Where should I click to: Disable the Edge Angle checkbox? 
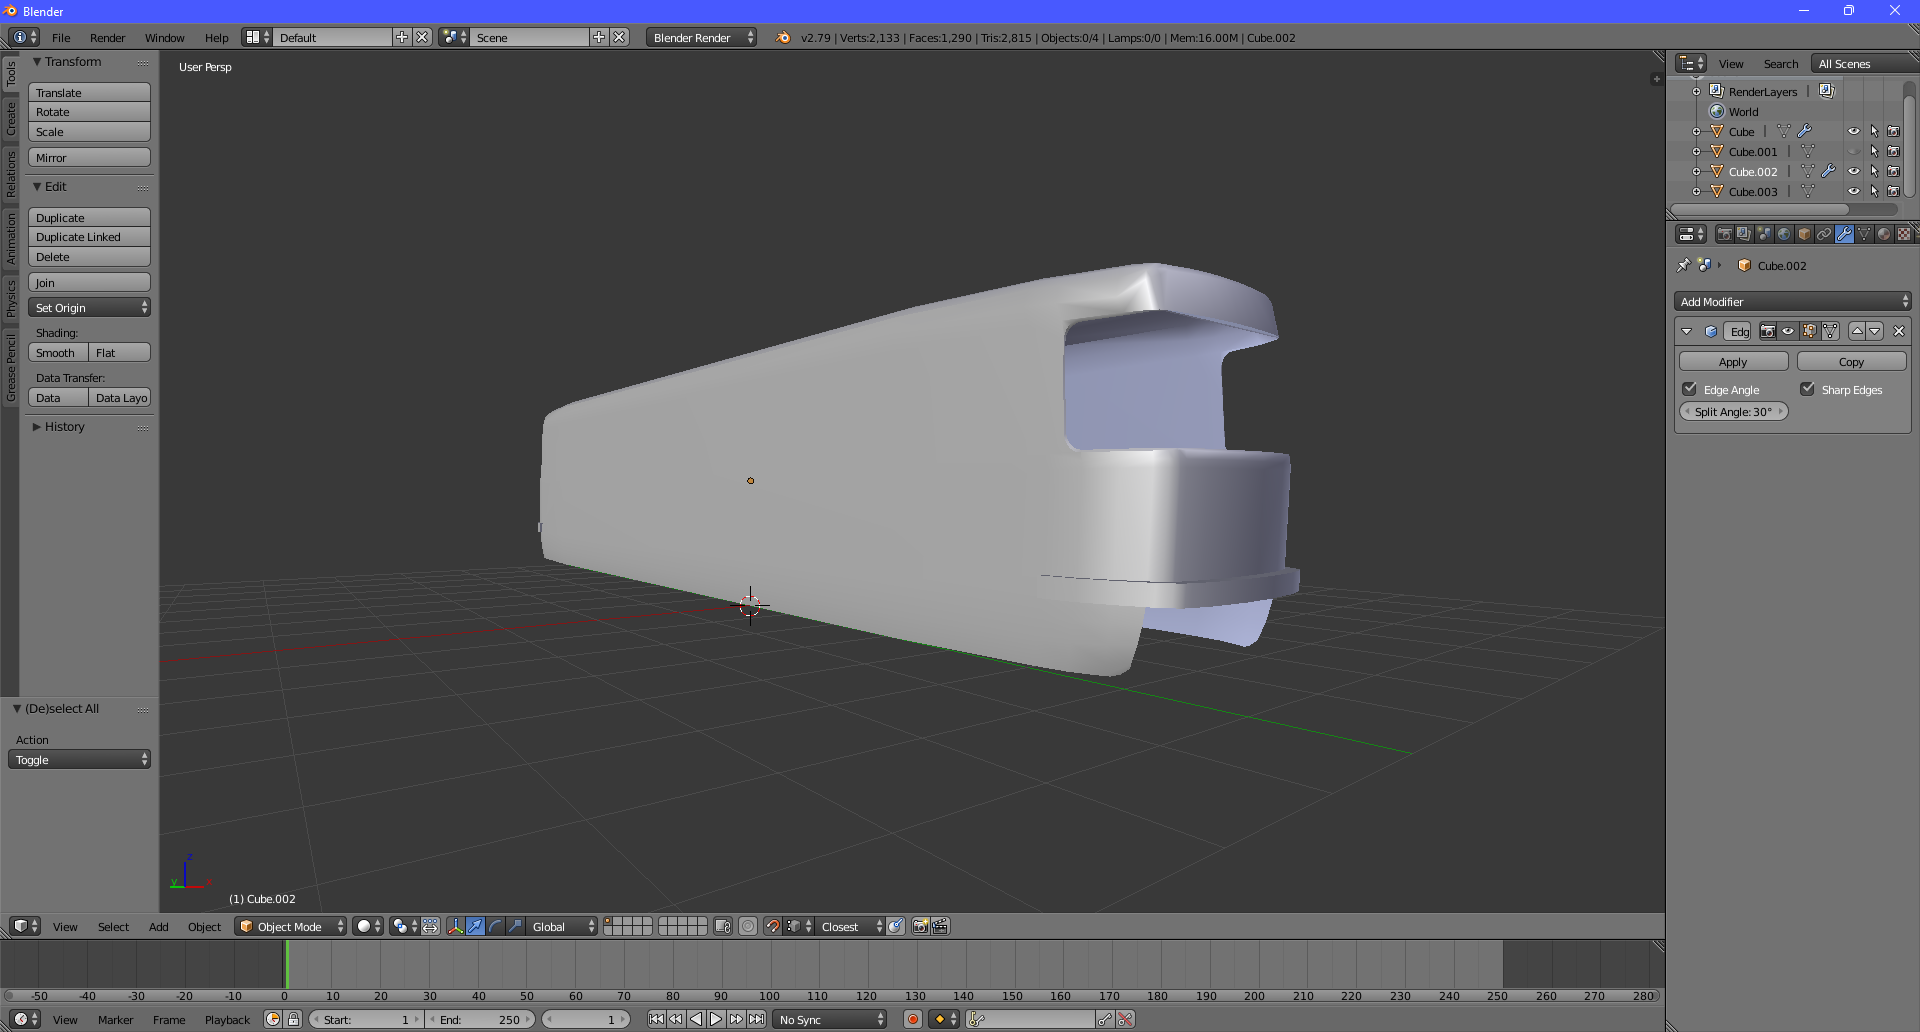pos(1690,390)
